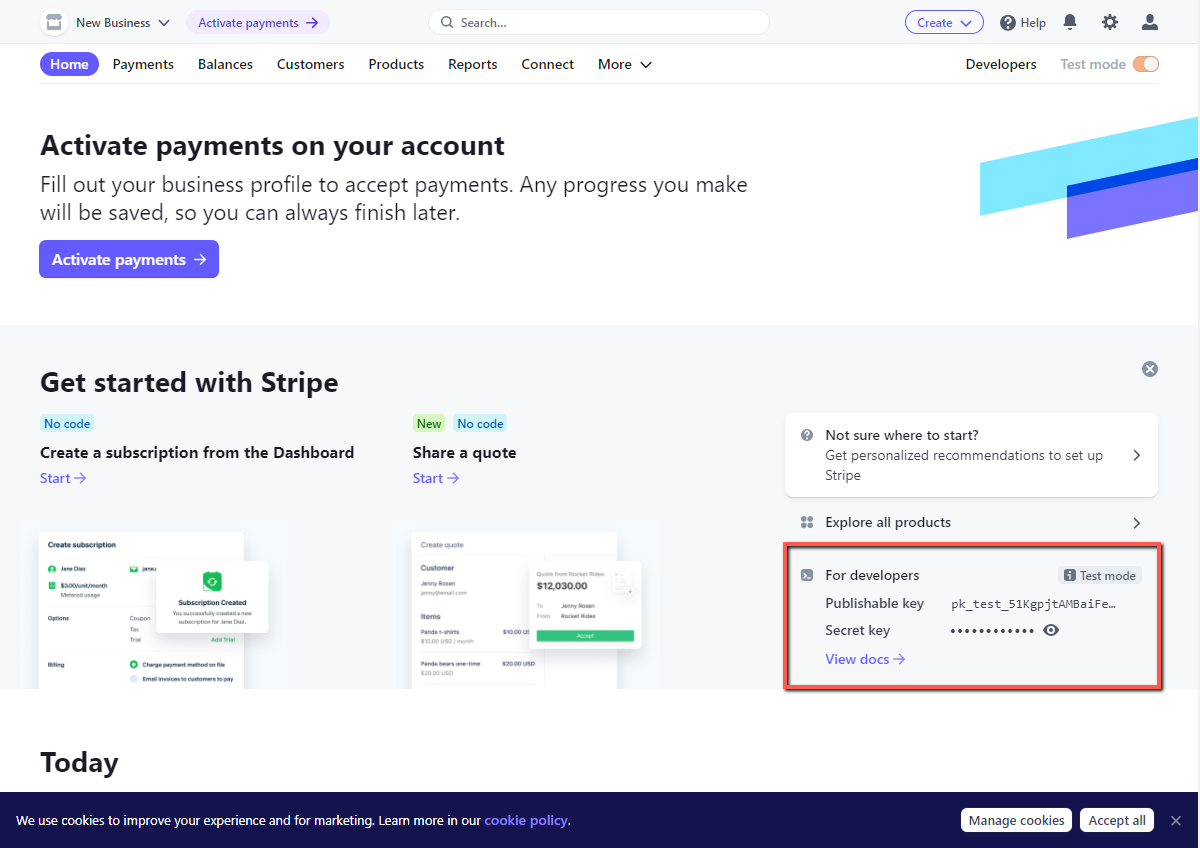Open the notifications bell icon
This screenshot has width=1200, height=848.
pyautogui.click(x=1070, y=22)
